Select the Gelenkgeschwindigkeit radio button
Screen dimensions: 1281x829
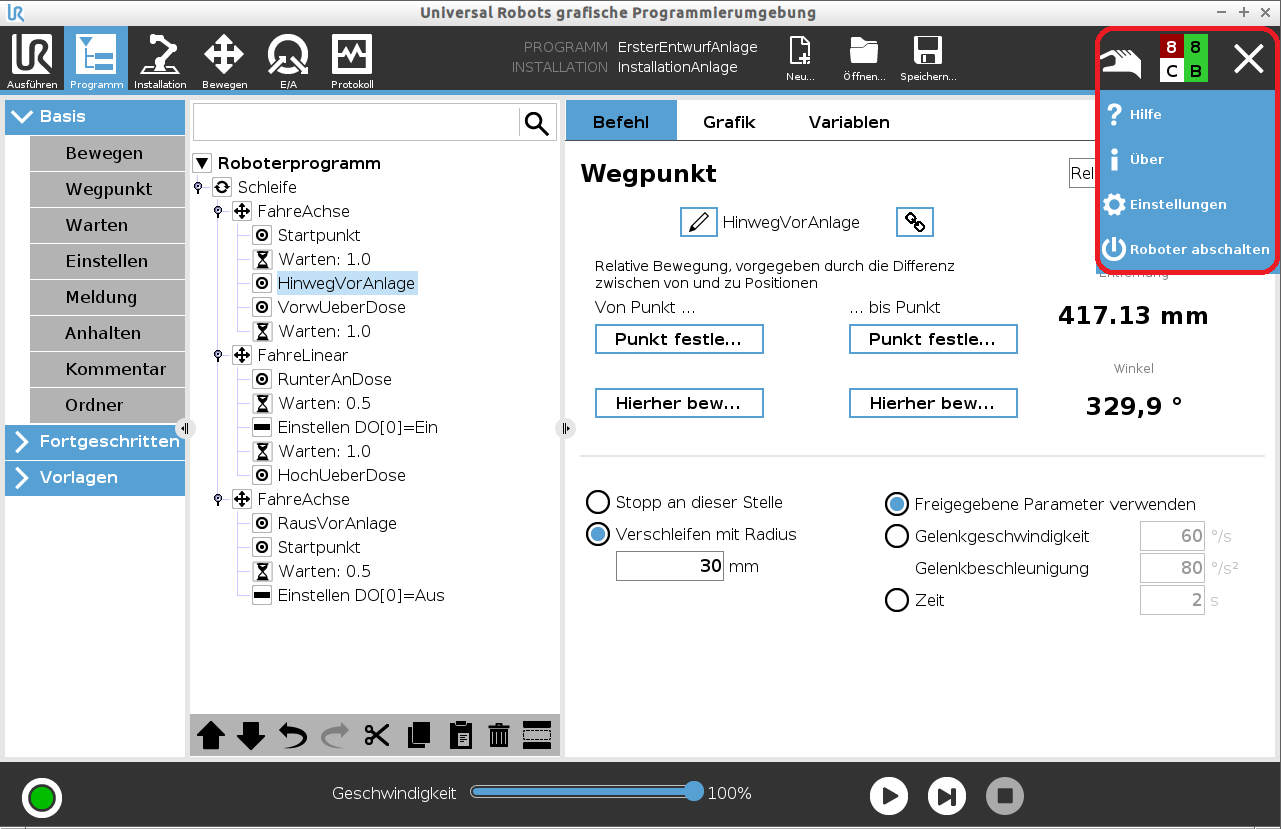pos(897,536)
